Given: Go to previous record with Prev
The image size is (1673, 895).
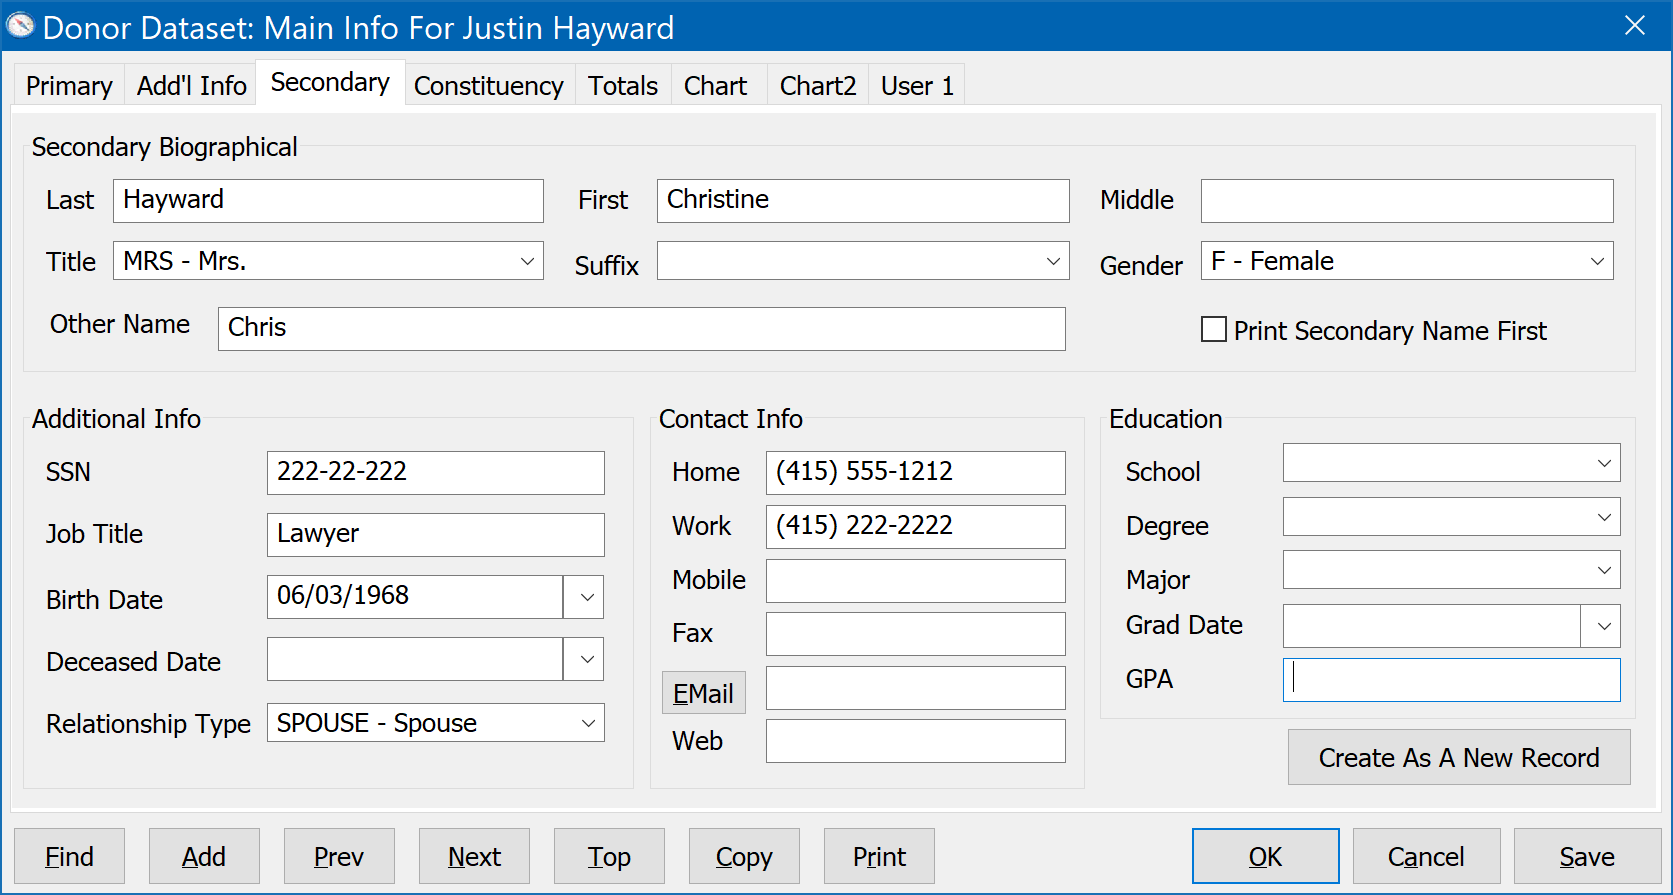Looking at the screenshot, I should coord(339,856).
